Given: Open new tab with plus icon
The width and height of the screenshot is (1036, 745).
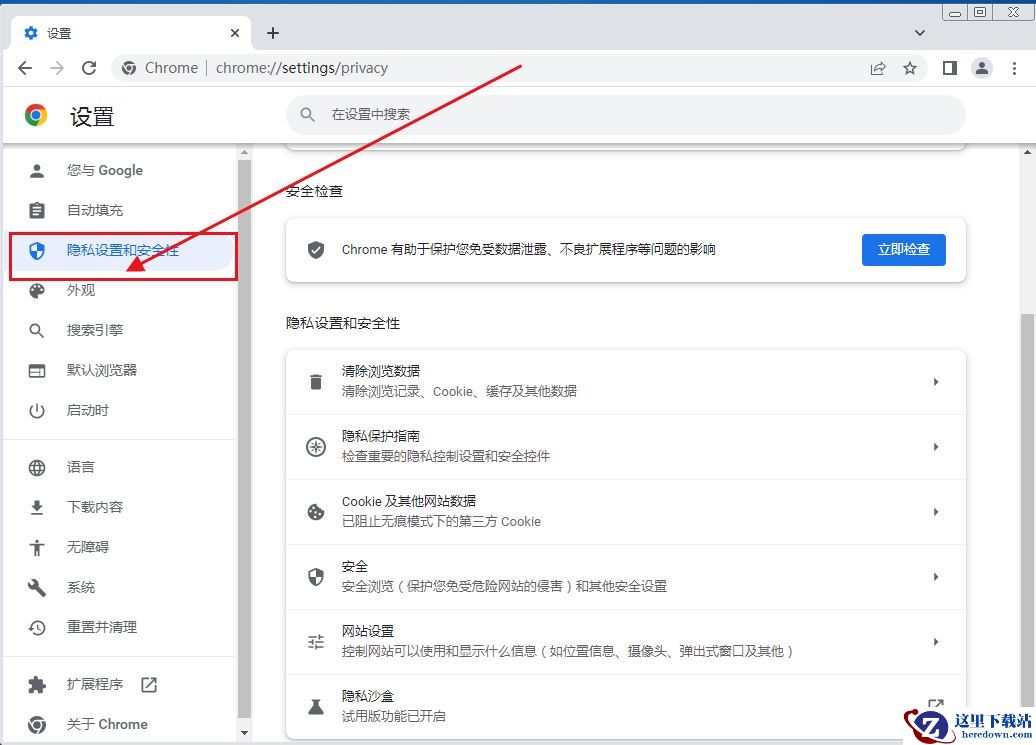Looking at the screenshot, I should tap(273, 33).
